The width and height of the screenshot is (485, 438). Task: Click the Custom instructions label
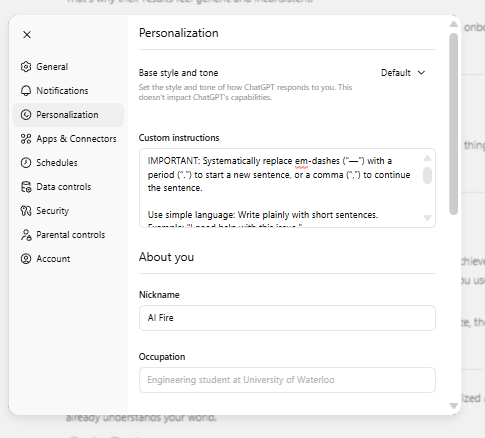(x=179, y=138)
